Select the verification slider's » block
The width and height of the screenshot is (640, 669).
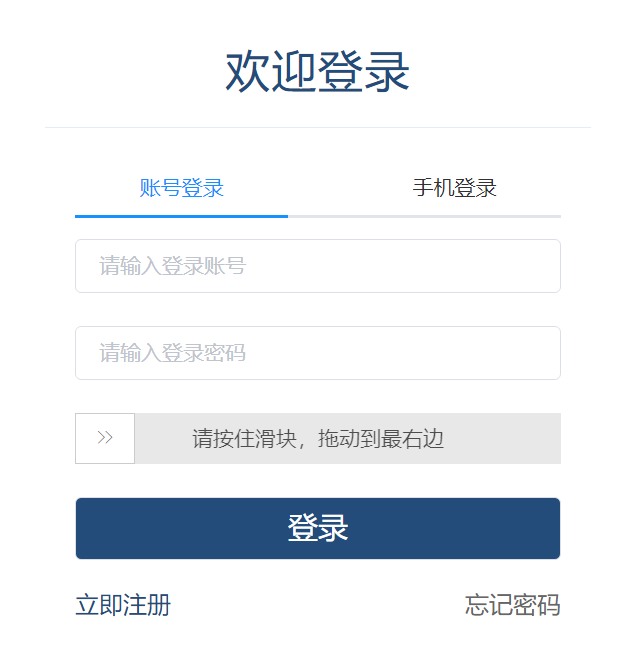coord(105,438)
